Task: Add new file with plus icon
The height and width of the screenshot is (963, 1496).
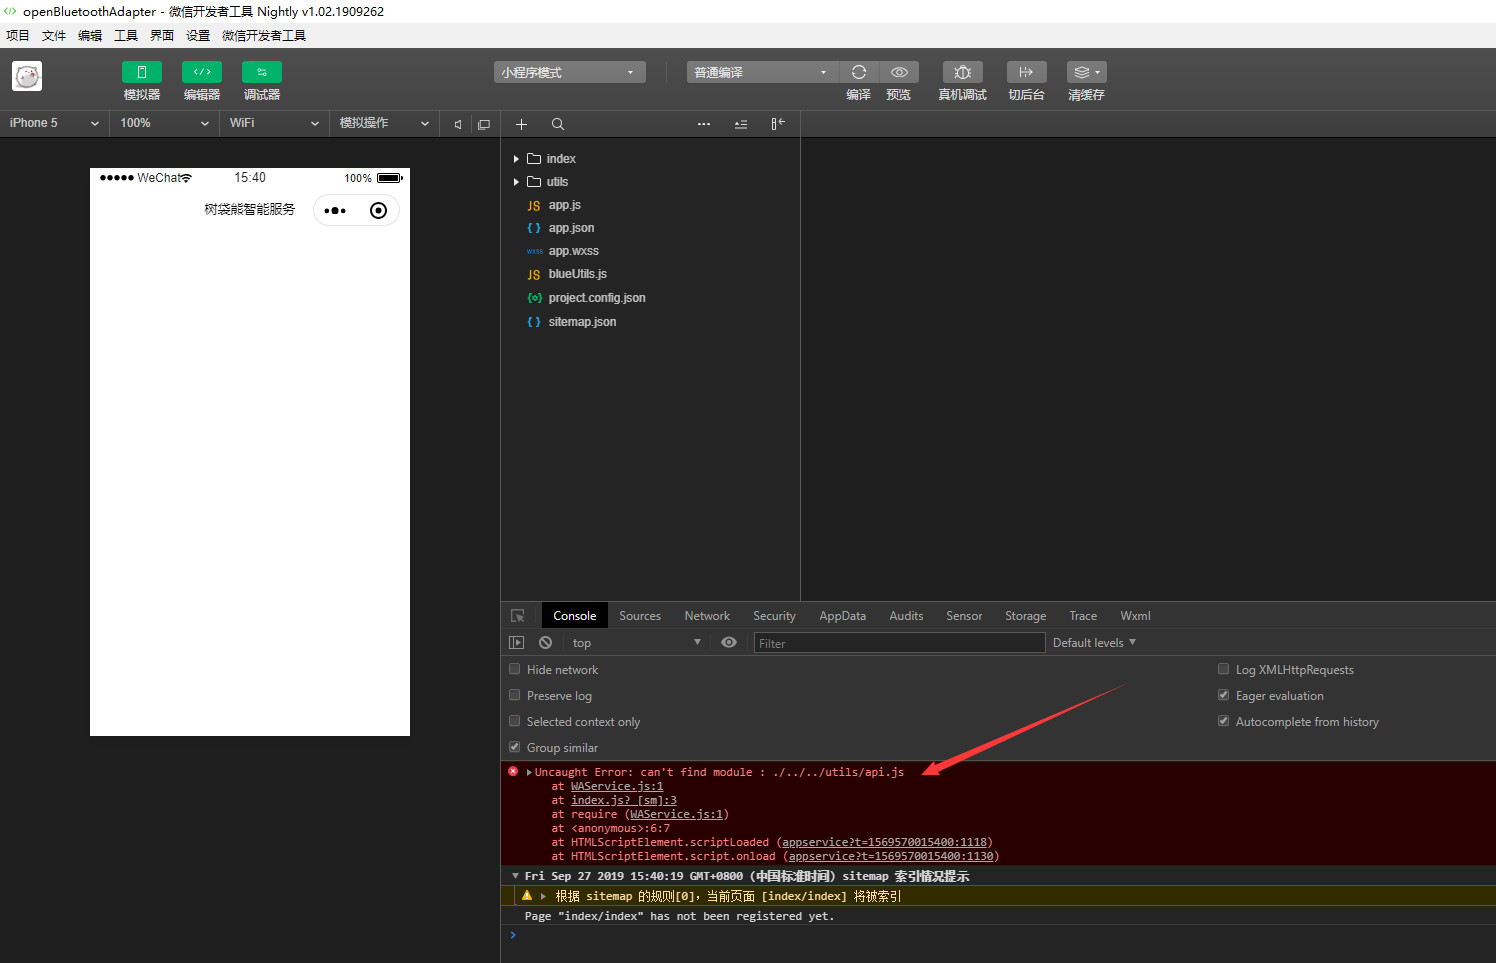Action: (521, 124)
